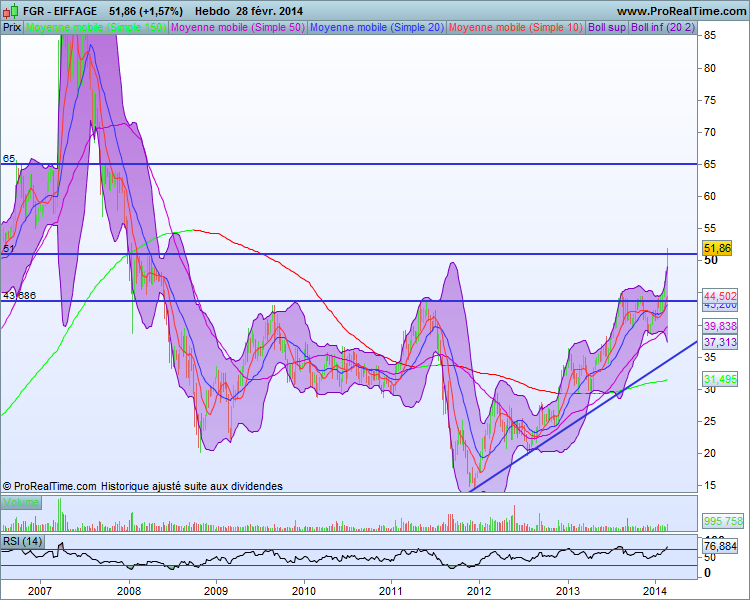Screen dimensions: 750x600
Task: Click the Boll sup indicator label
Action: (607, 27)
